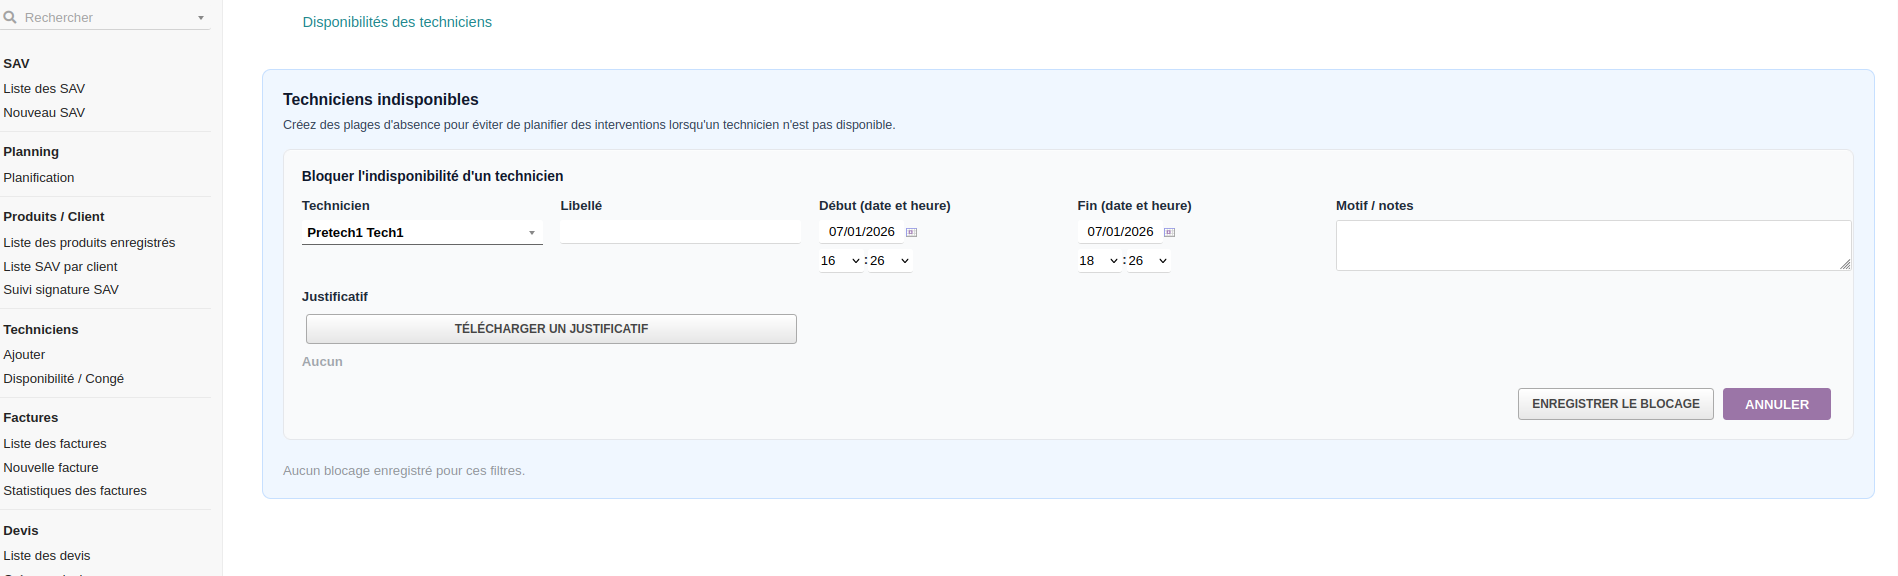Choose the start minutes dropdown
1898x576 pixels.
pyautogui.click(x=889, y=261)
